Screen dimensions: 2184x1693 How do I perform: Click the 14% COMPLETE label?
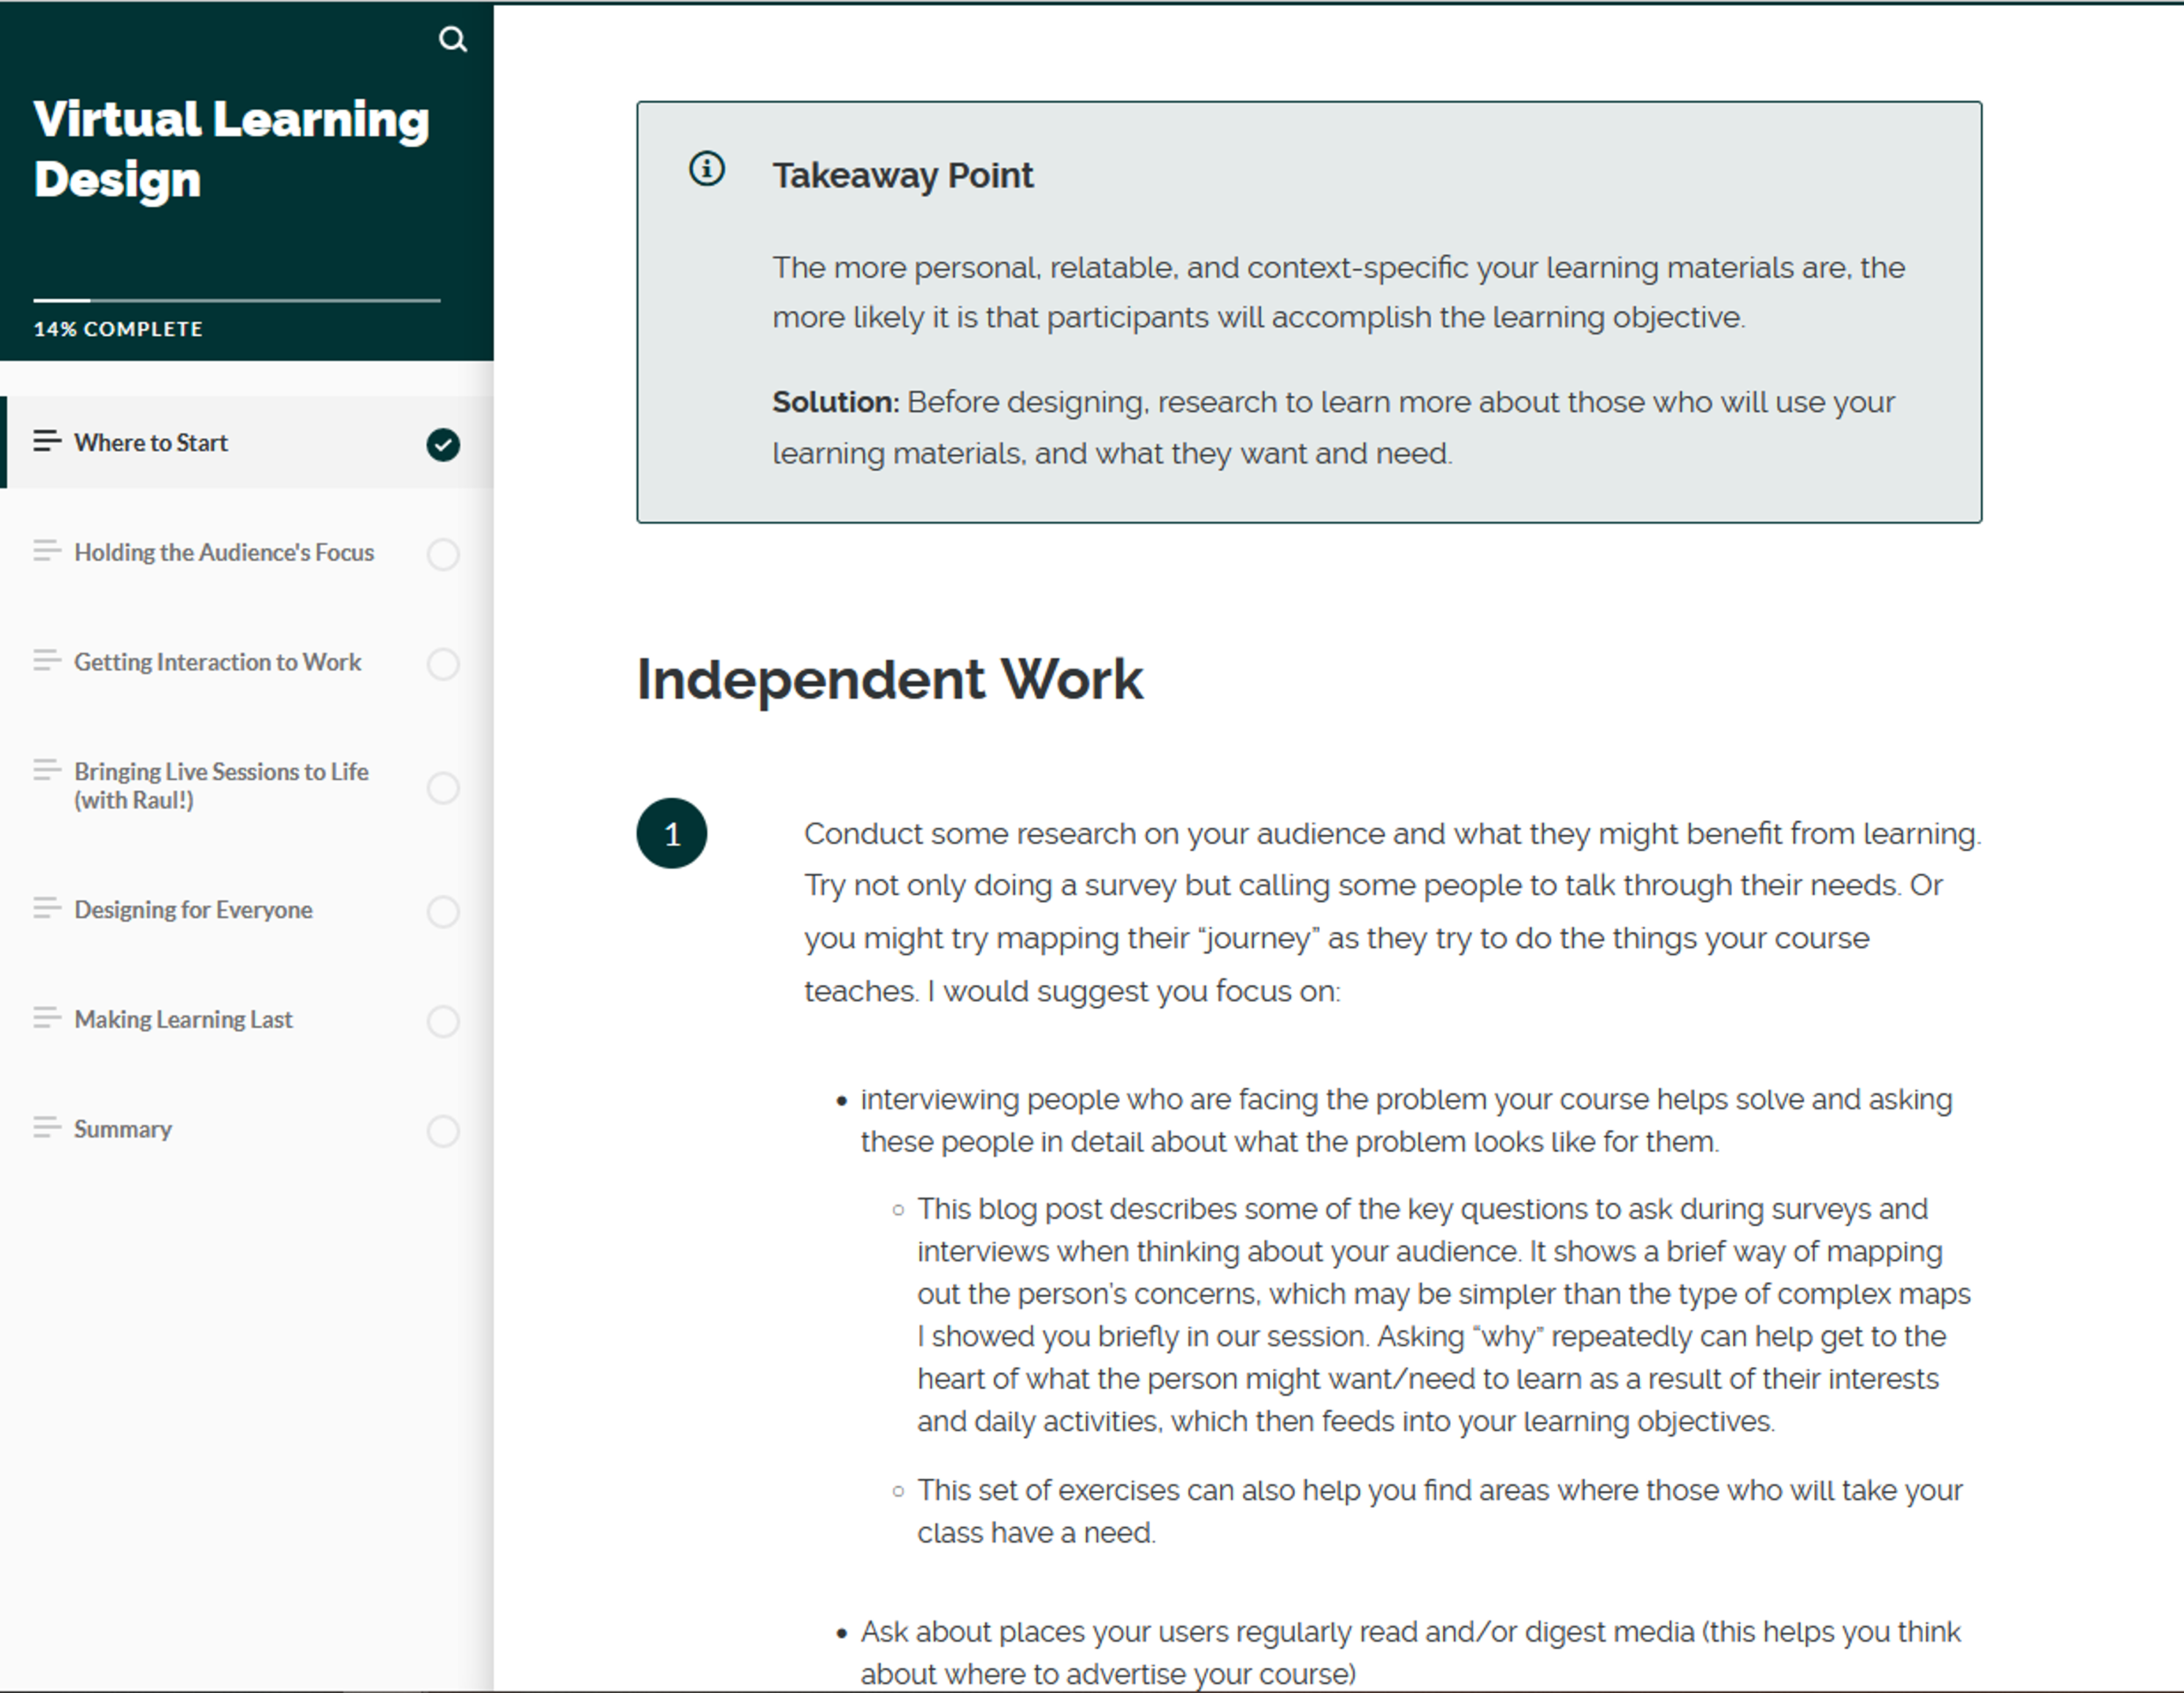(x=118, y=329)
